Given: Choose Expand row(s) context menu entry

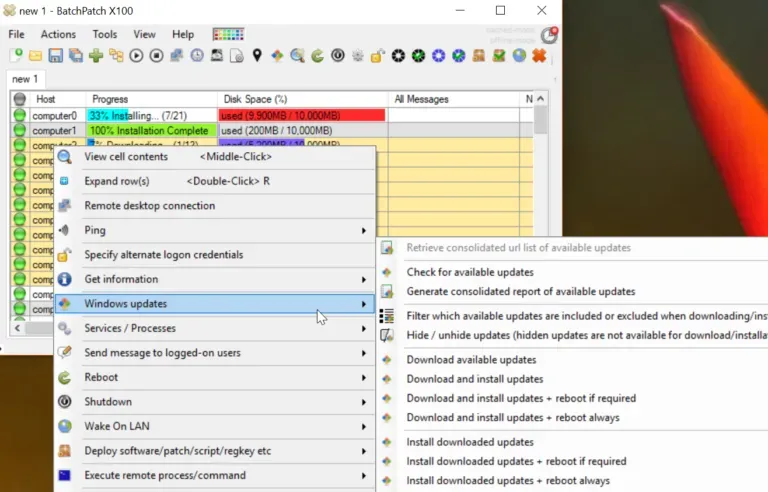Looking at the screenshot, I should (x=215, y=181).
